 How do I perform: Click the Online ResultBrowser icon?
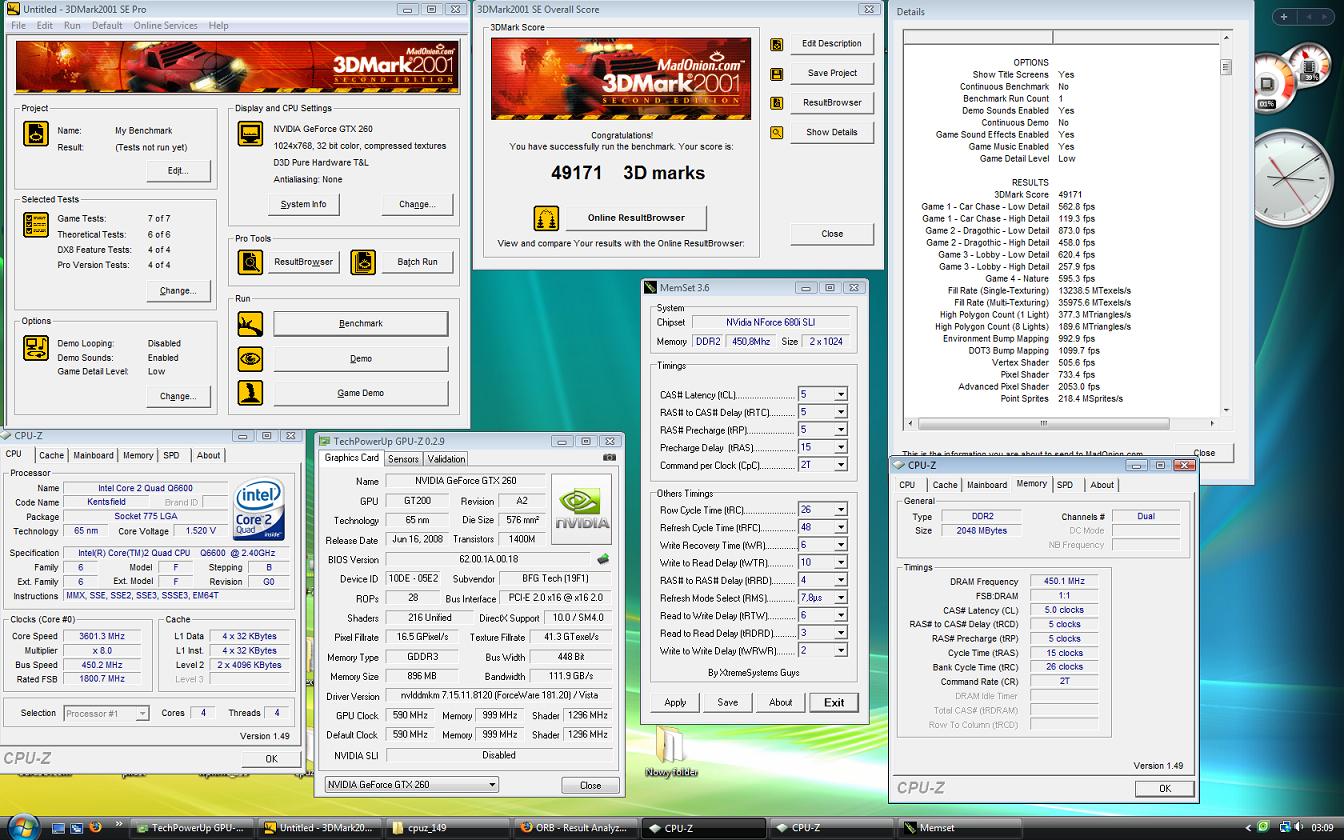(546, 217)
